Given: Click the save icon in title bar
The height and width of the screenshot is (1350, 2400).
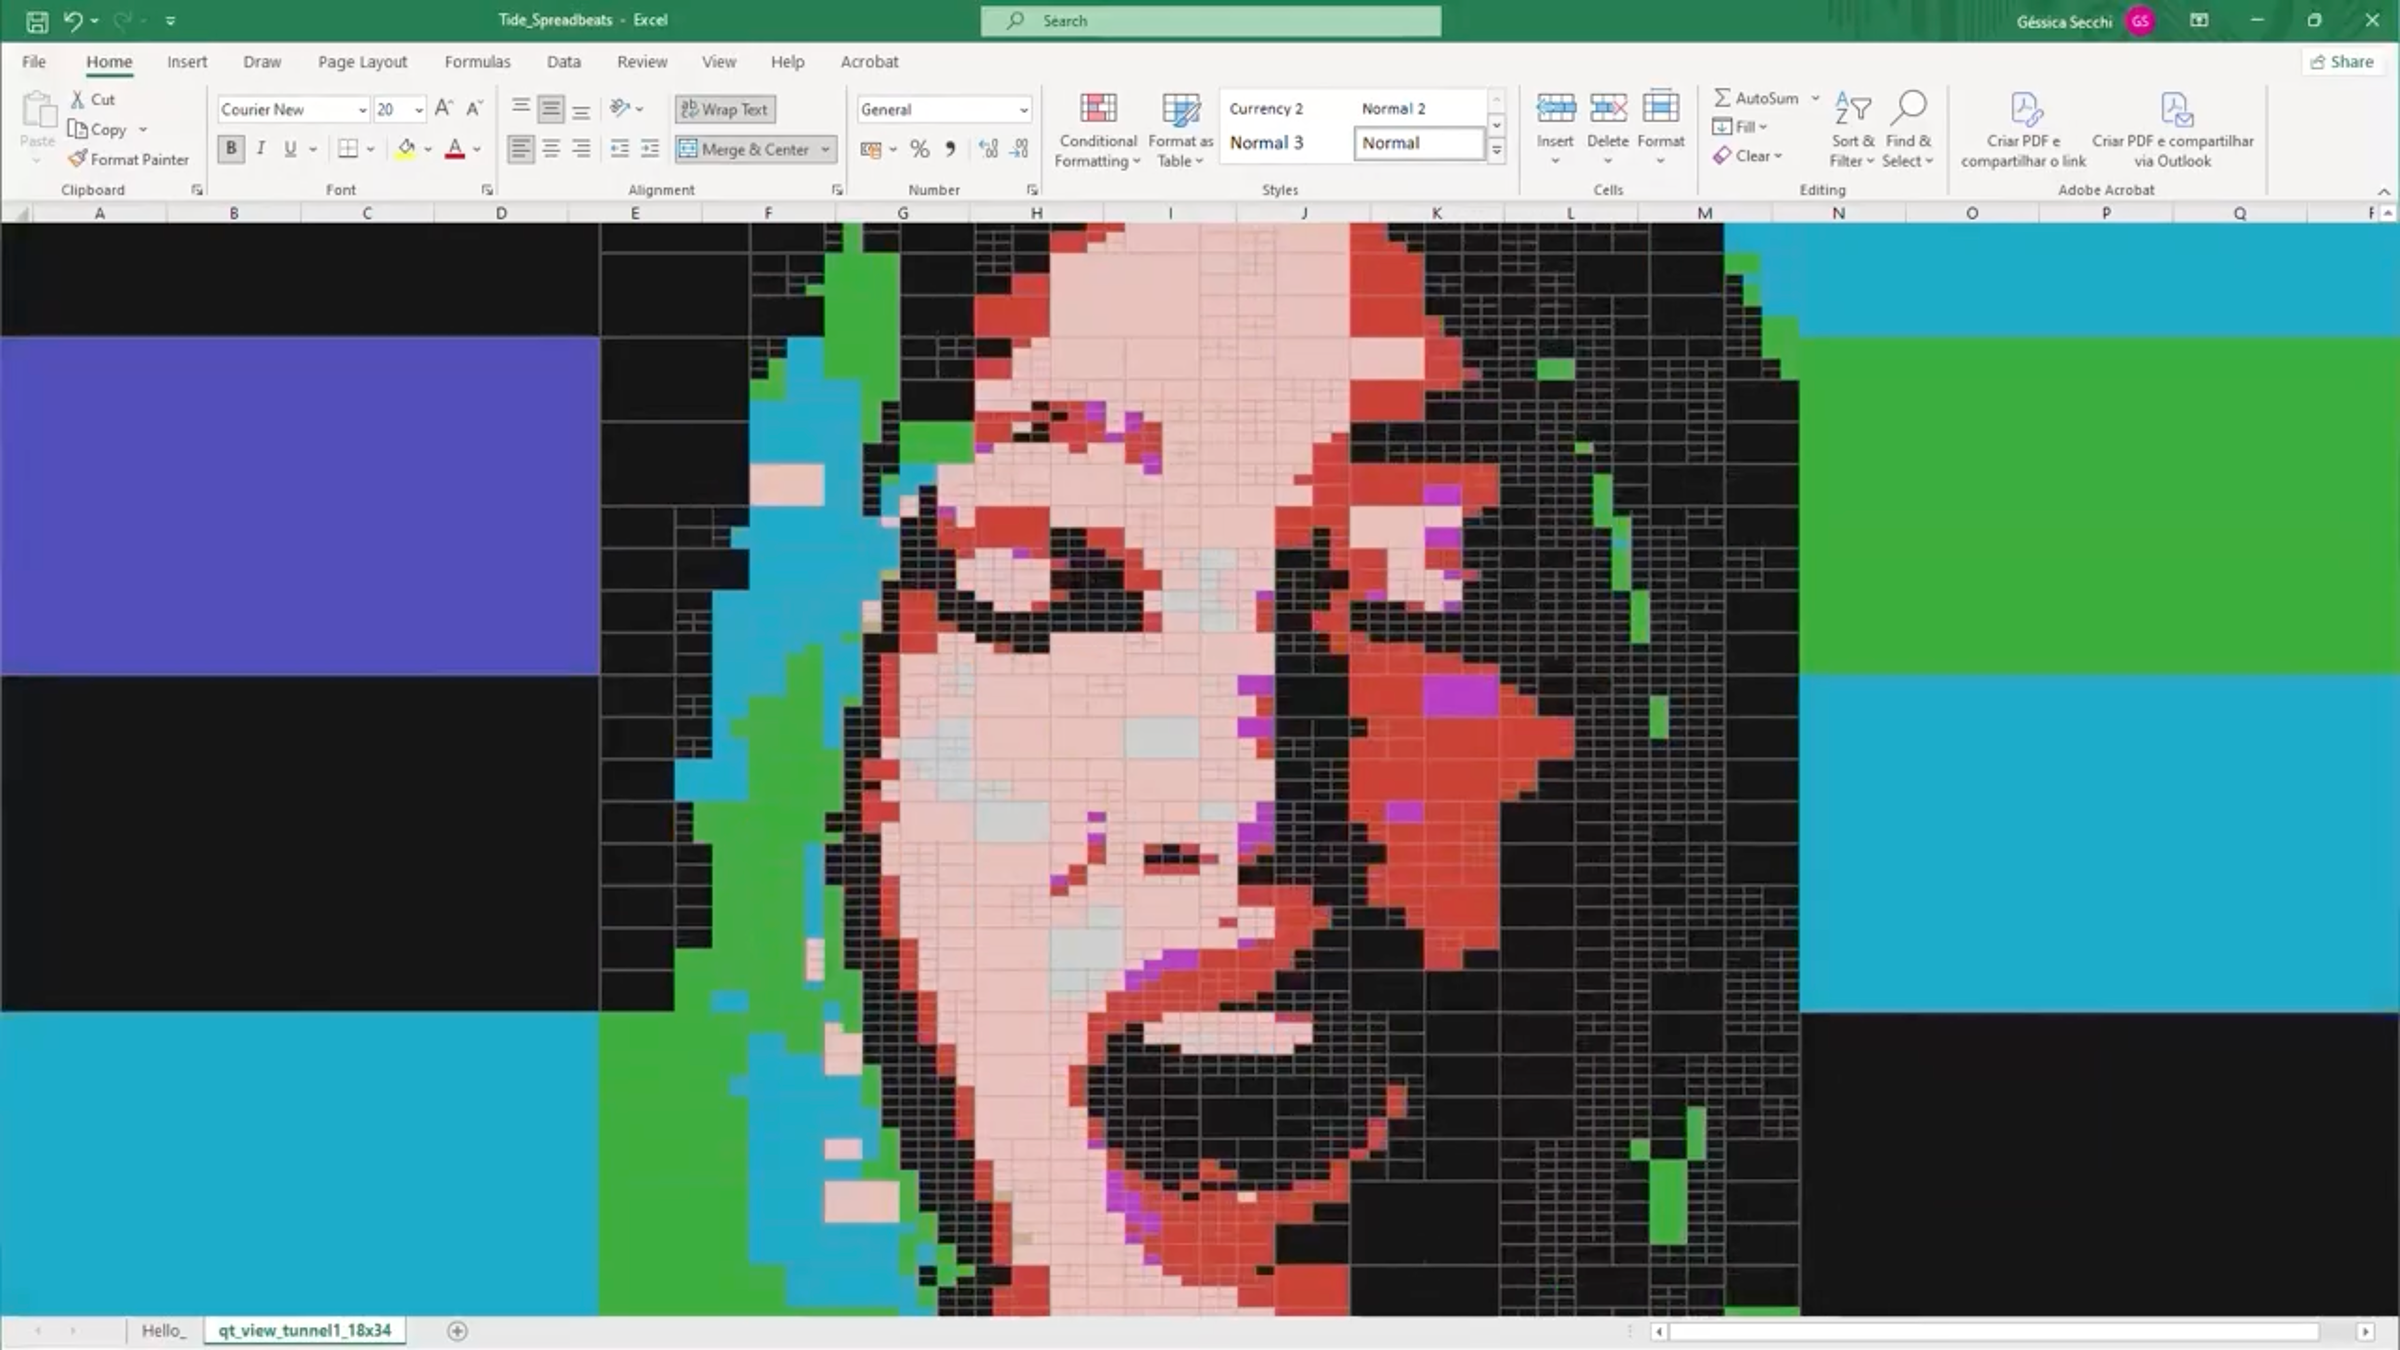Looking at the screenshot, I should (x=37, y=21).
